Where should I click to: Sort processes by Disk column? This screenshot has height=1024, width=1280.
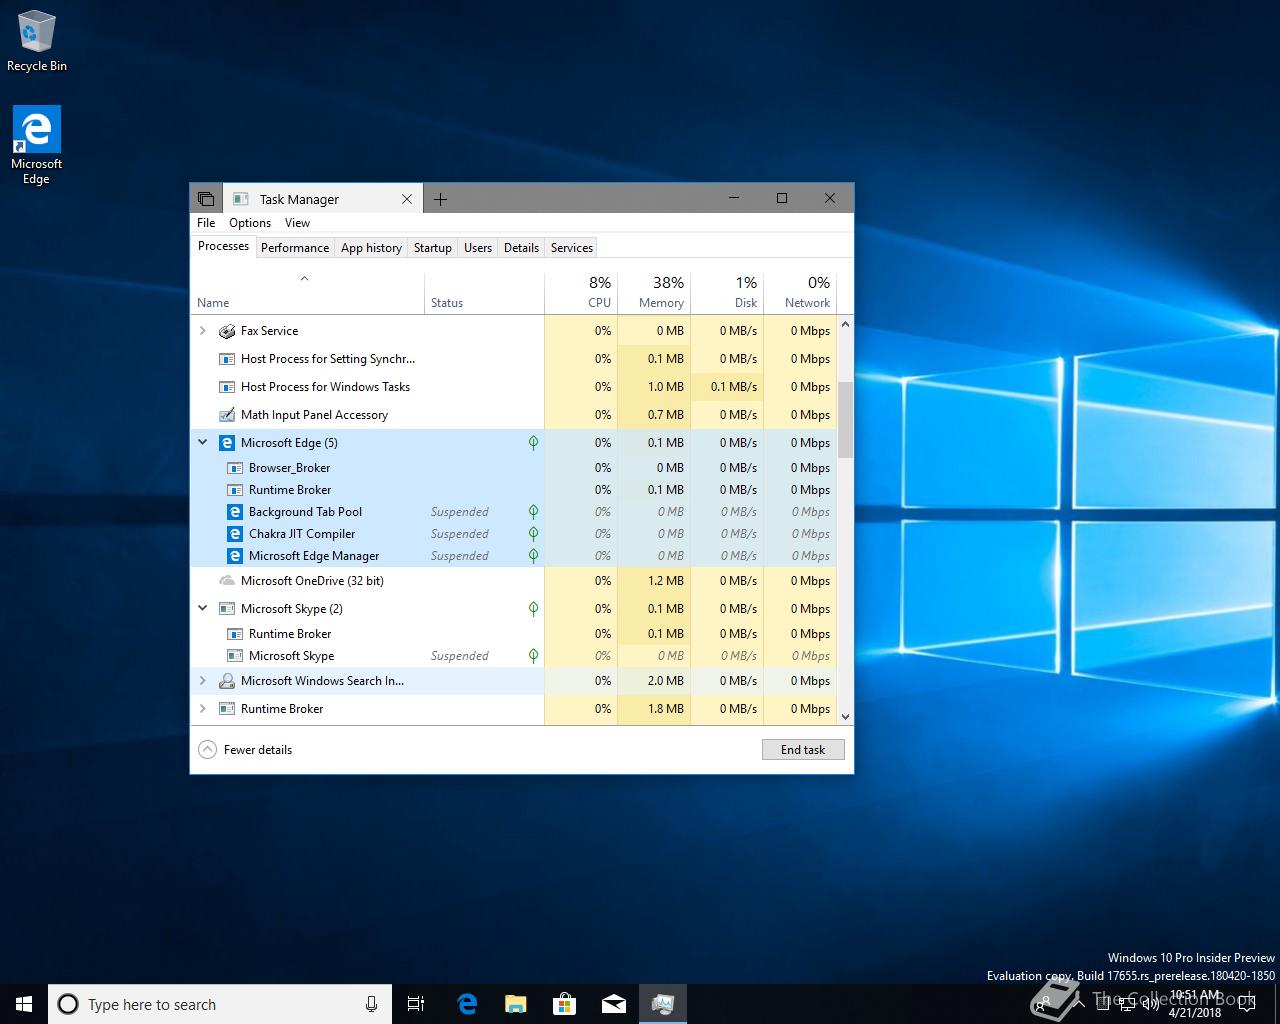[727, 292]
